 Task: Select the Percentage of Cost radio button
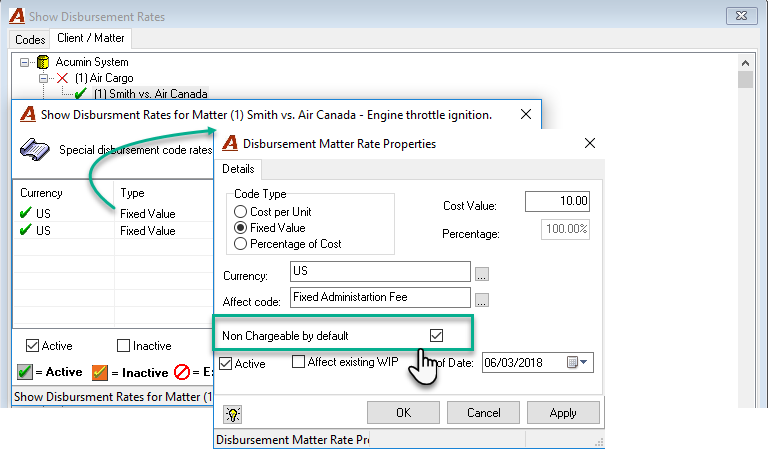[x=240, y=244]
